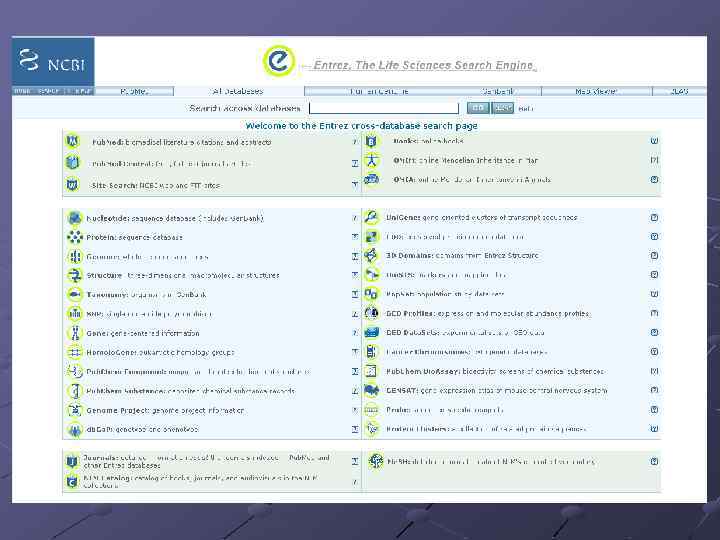Click the Protein sequence database icon
Image resolution: width=720 pixels, height=540 pixels.
(x=74, y=237)
